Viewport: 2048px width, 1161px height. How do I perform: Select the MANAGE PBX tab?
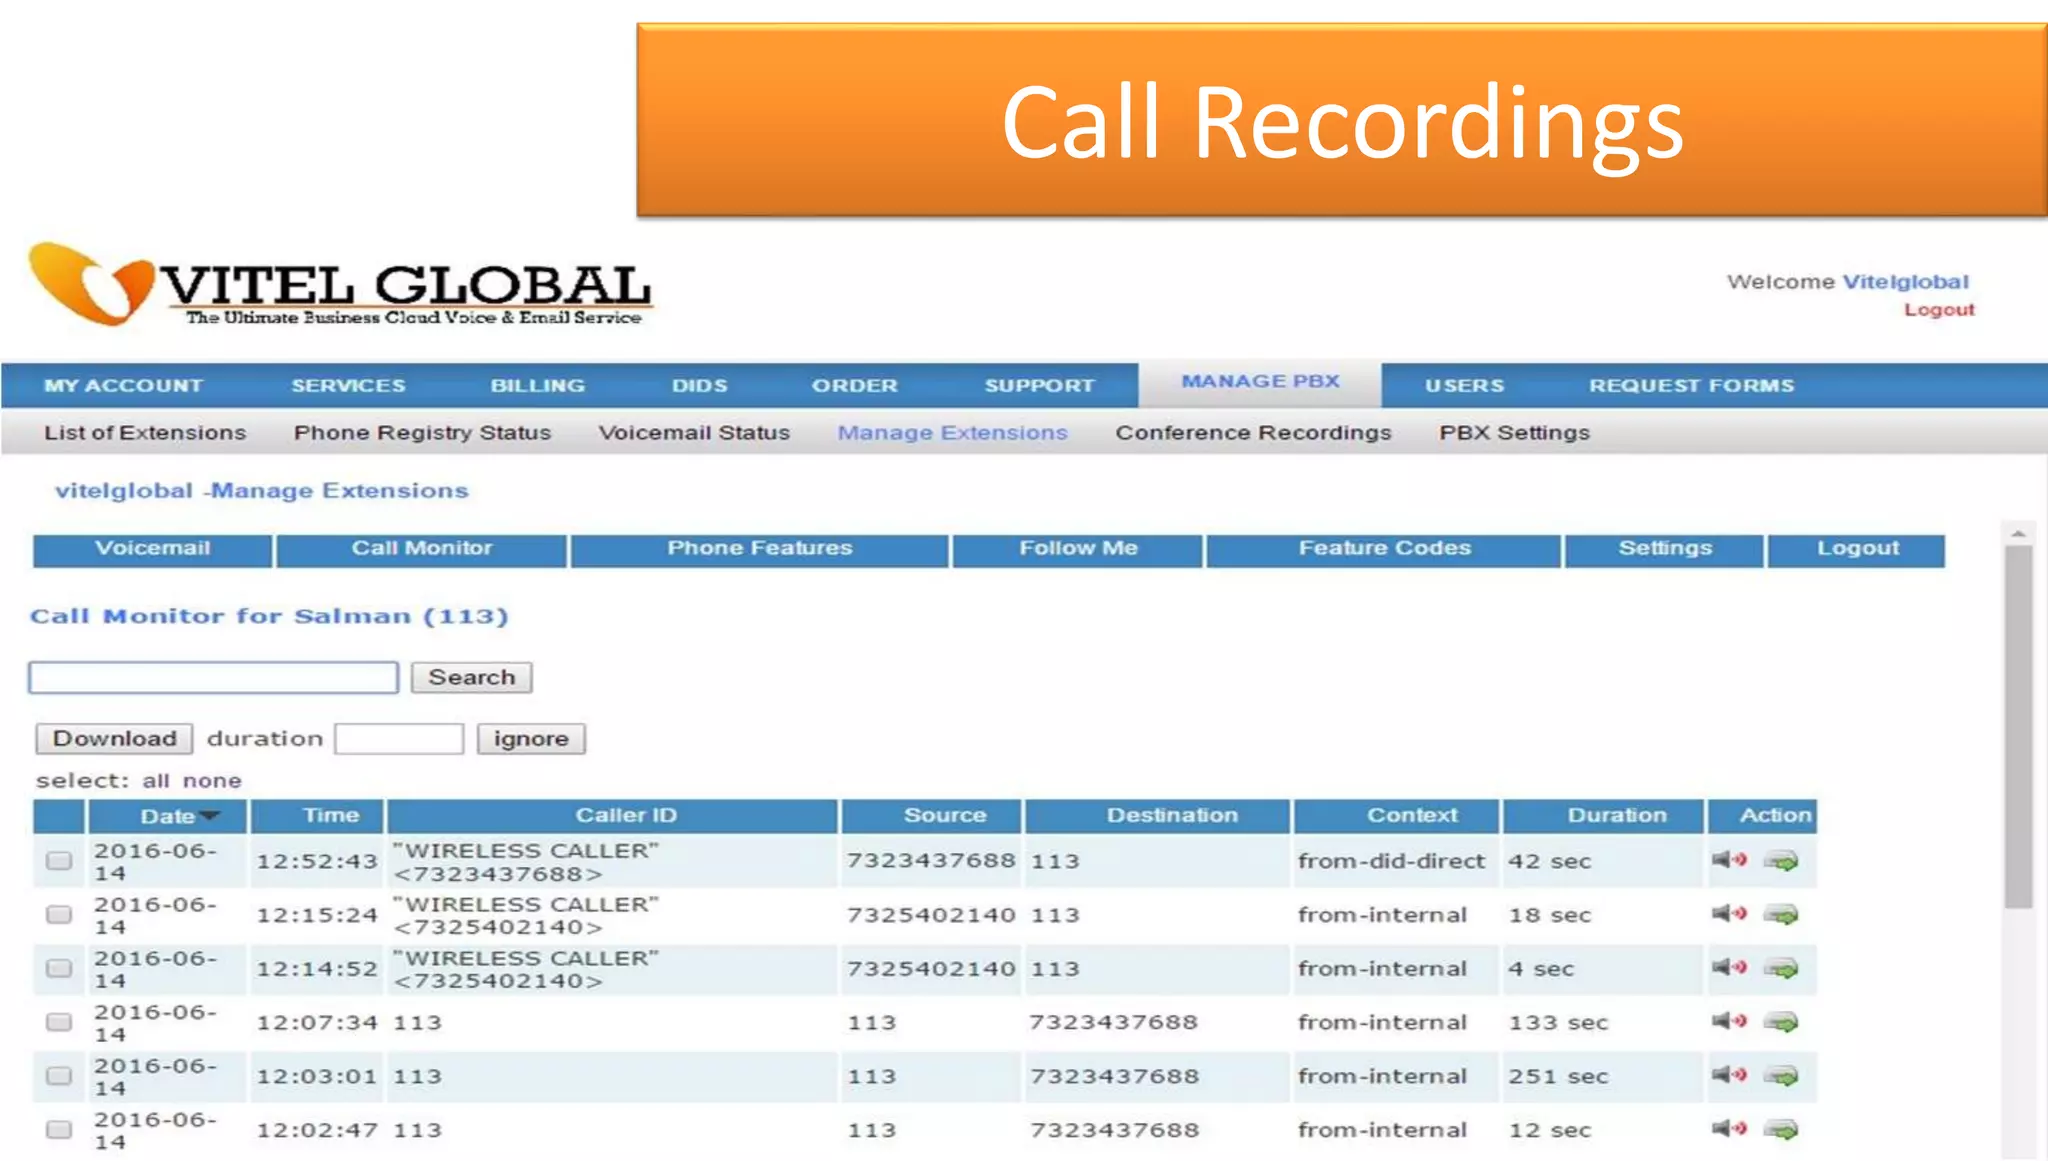[x=1260, y=383]
